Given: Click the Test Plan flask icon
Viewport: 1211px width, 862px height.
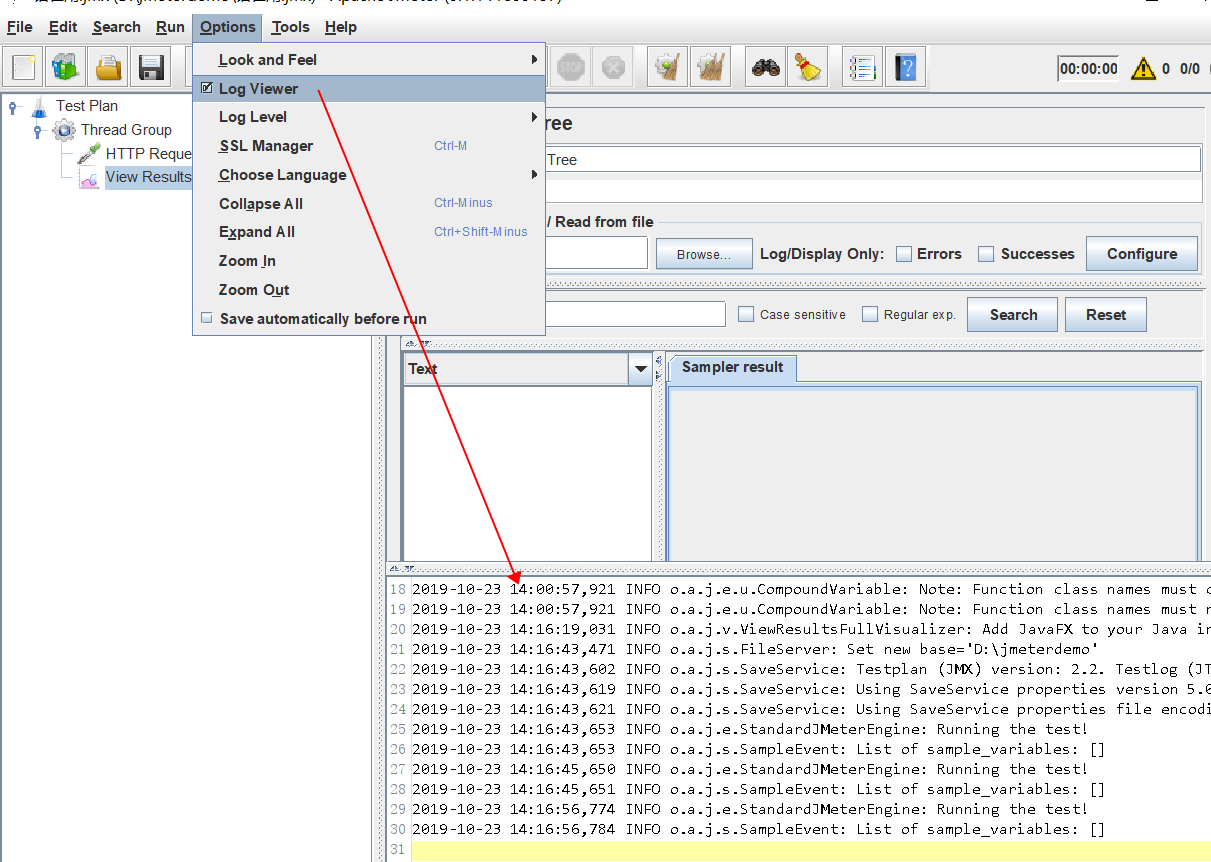Looking at the screenshot, I should point(39,106).
